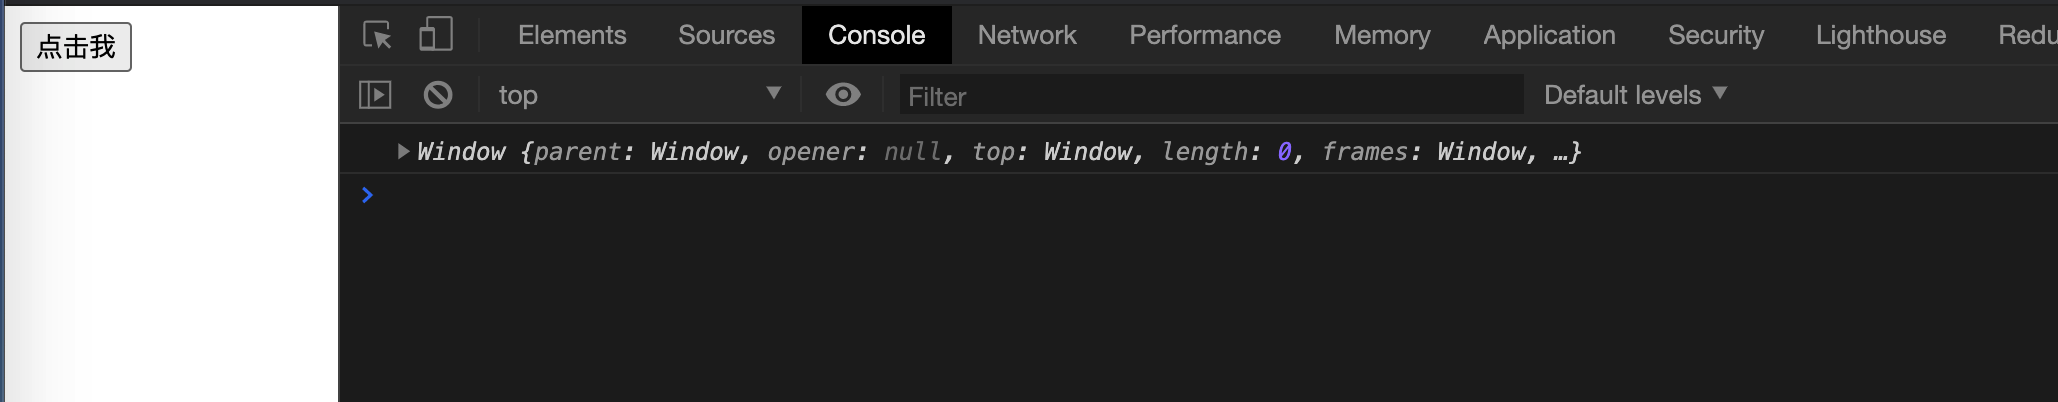Image resolution: width=2058 pixels, height=402 pixels.
Task: Clear console using the ban icon
Action: click(438, 95)
